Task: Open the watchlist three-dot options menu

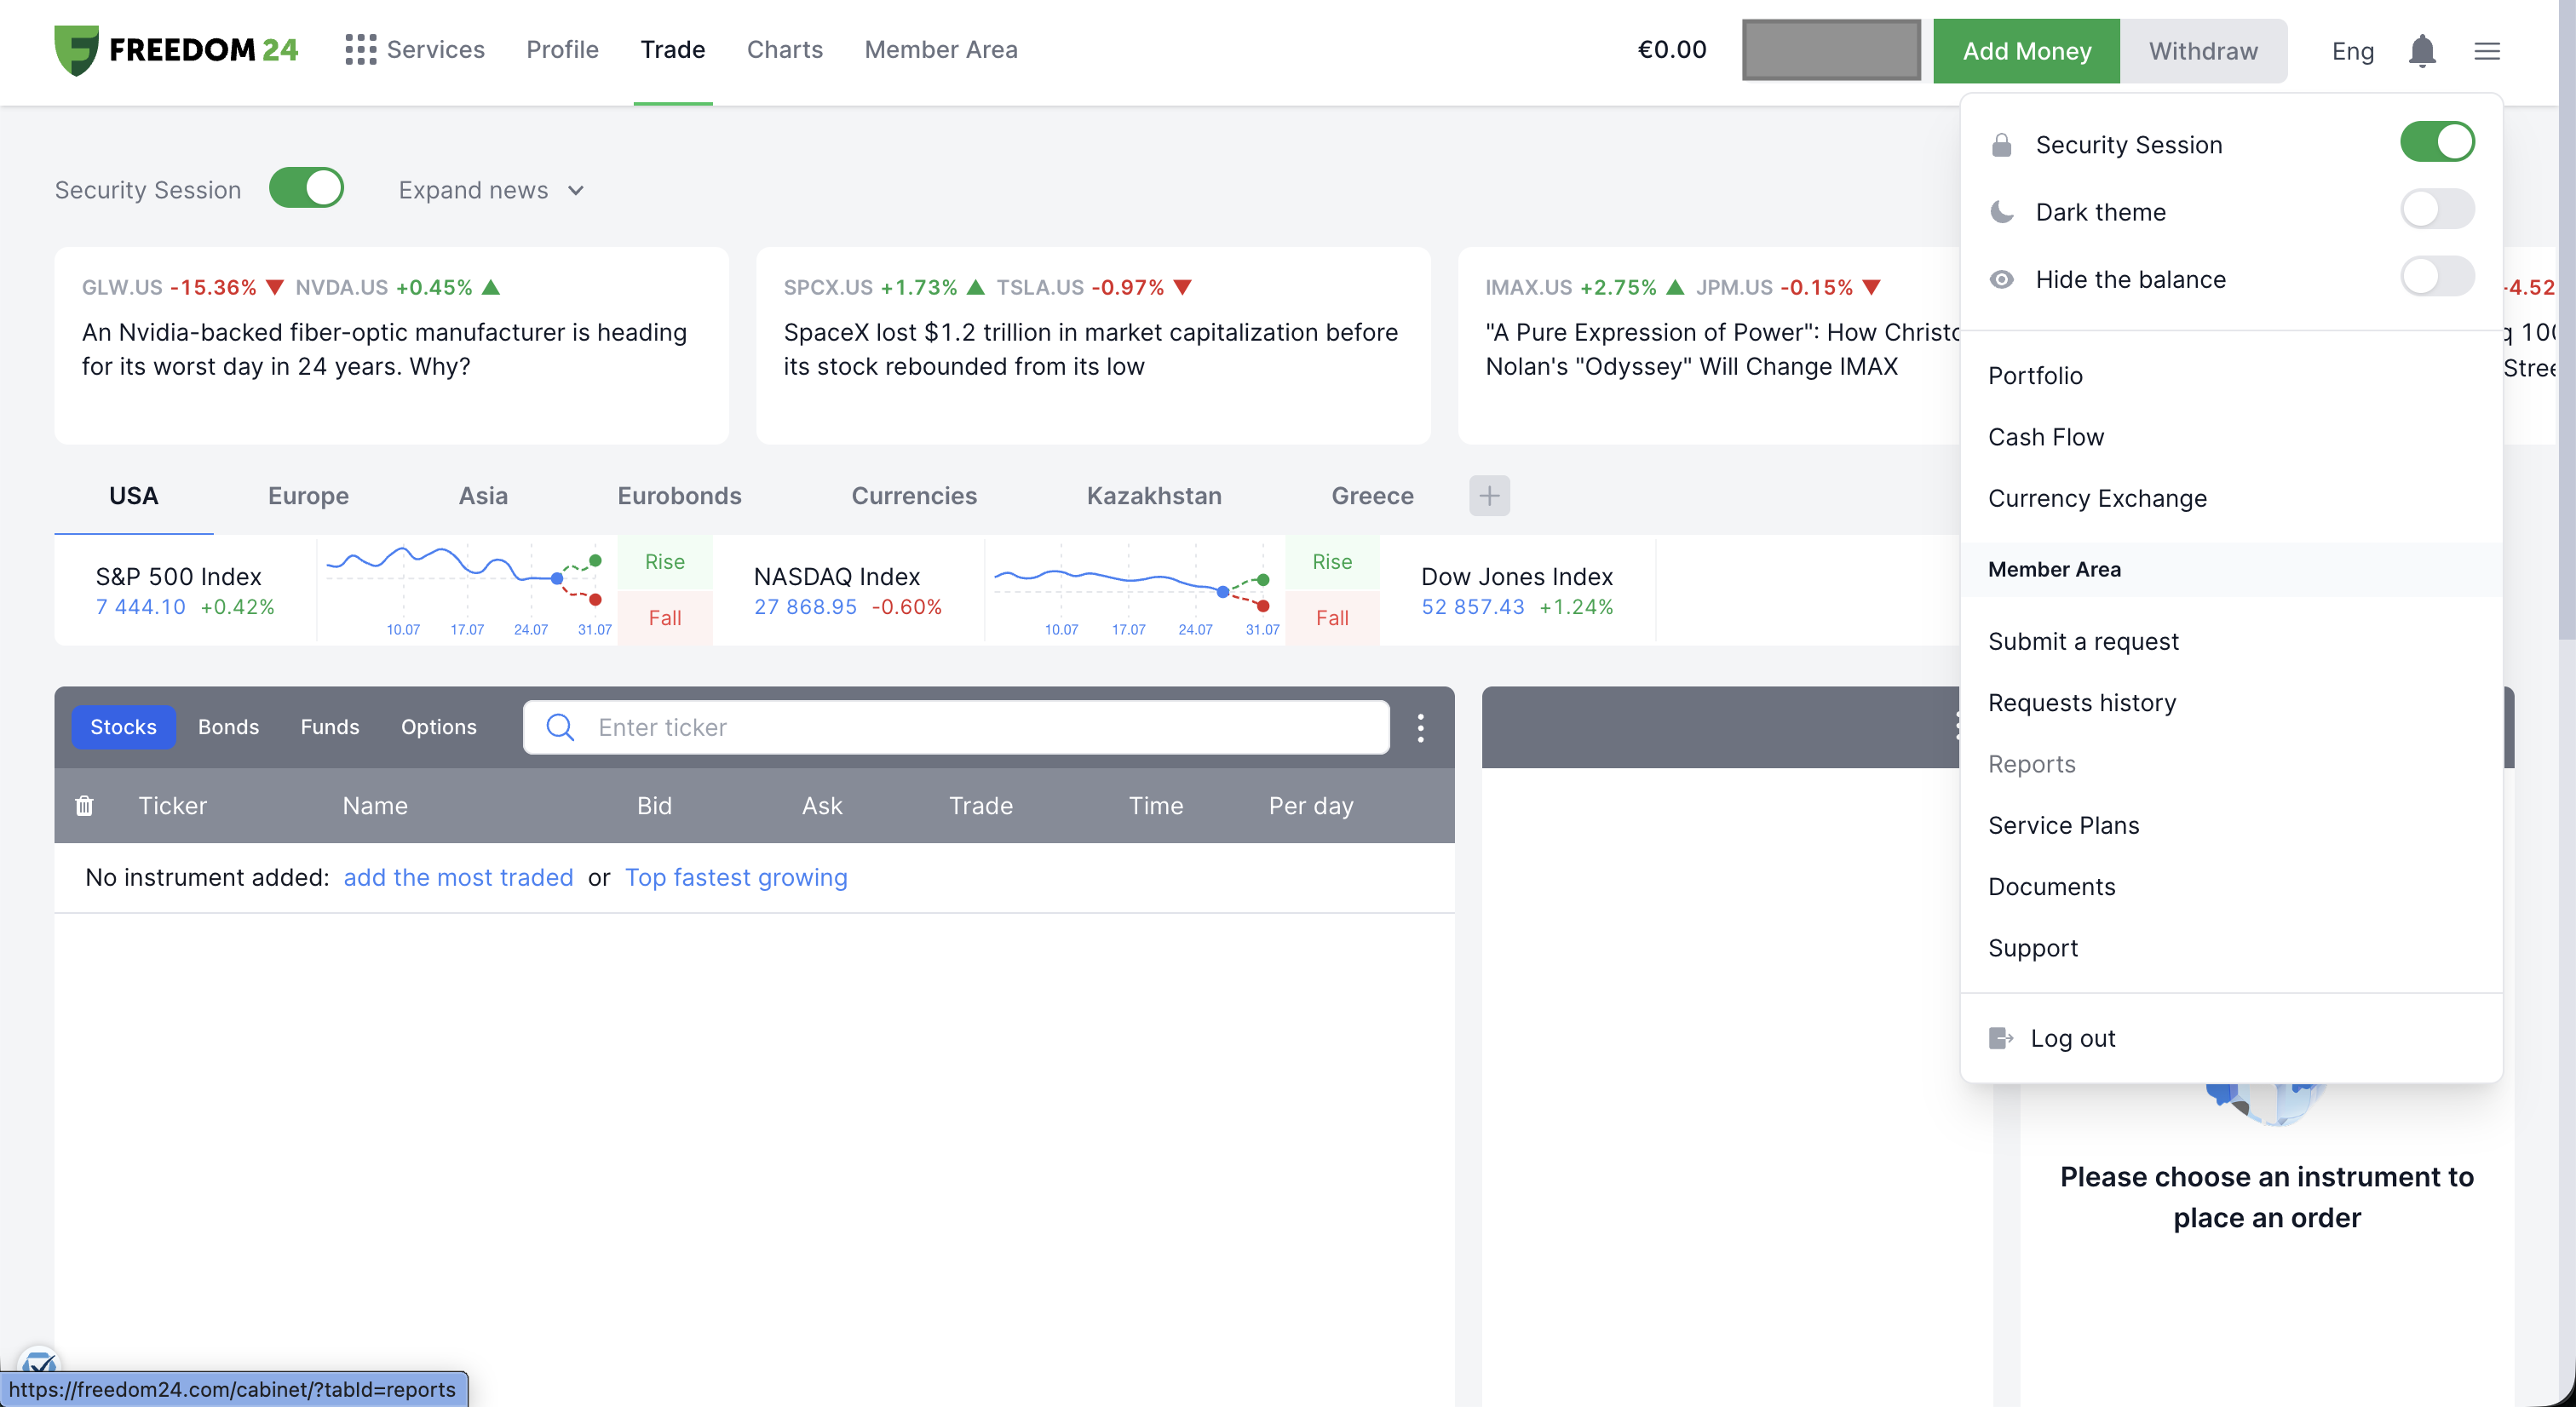Action: point(1420,727)
